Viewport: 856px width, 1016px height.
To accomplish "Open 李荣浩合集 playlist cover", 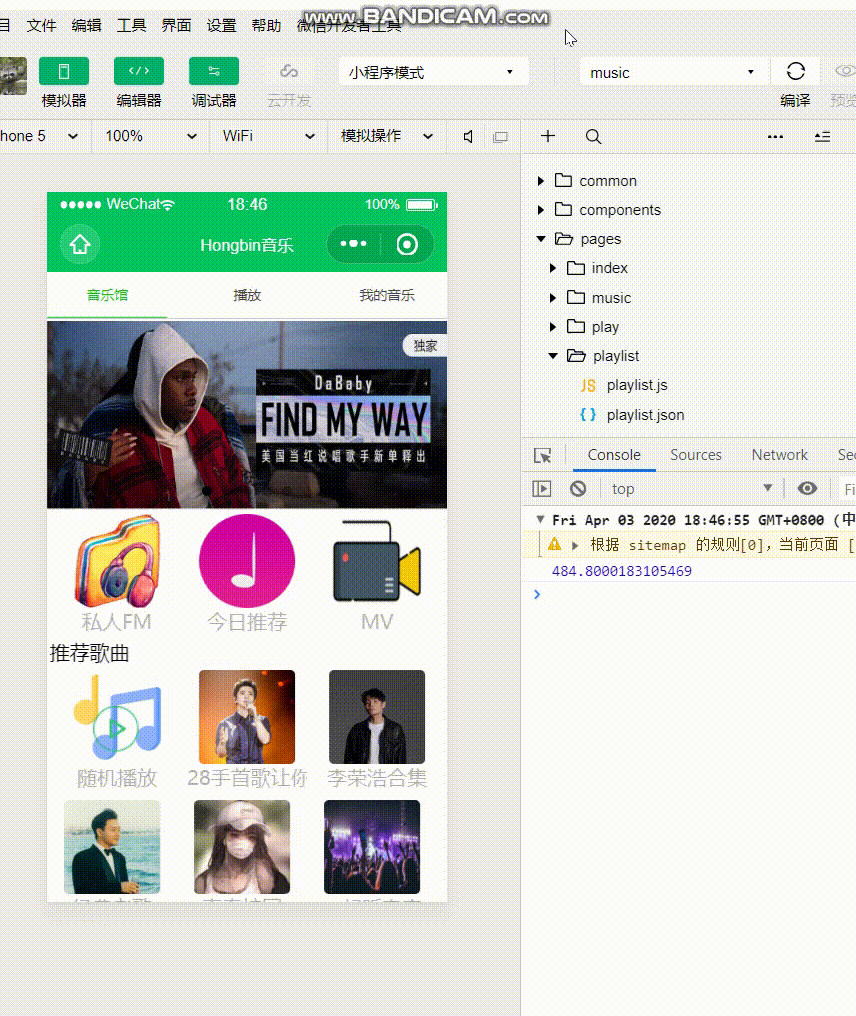I will [x=377, y=717].
